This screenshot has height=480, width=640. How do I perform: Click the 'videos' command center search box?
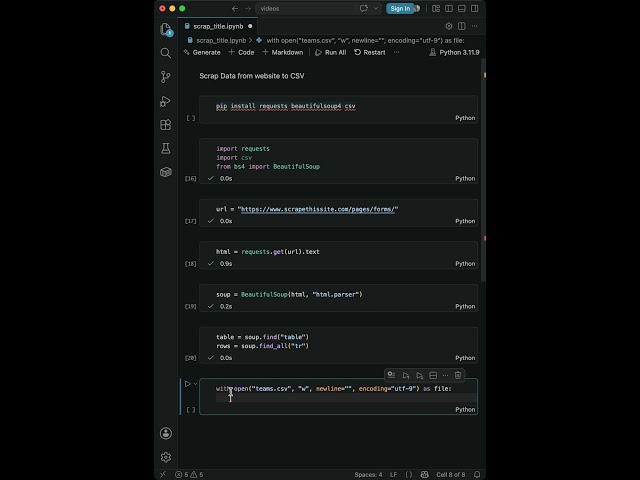306,9
